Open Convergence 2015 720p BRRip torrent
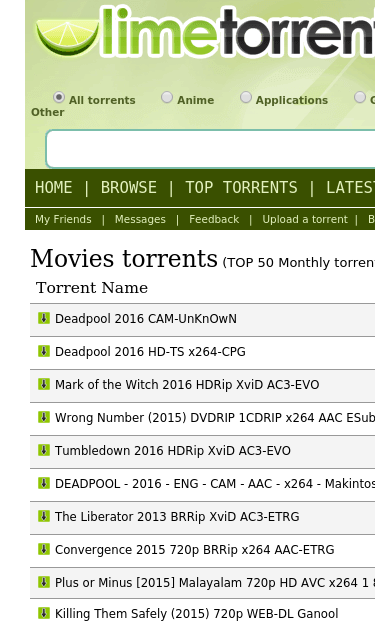Image resolution: width=375 pixels, height=627 pixels. coord(194,549)
